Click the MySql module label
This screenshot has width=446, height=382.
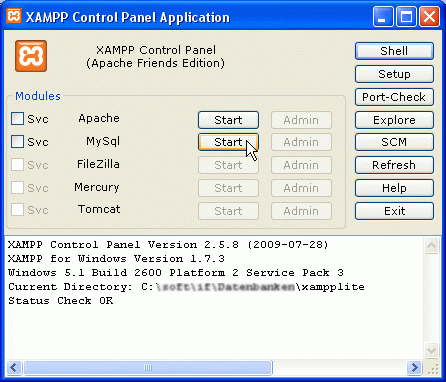point(103,142)
